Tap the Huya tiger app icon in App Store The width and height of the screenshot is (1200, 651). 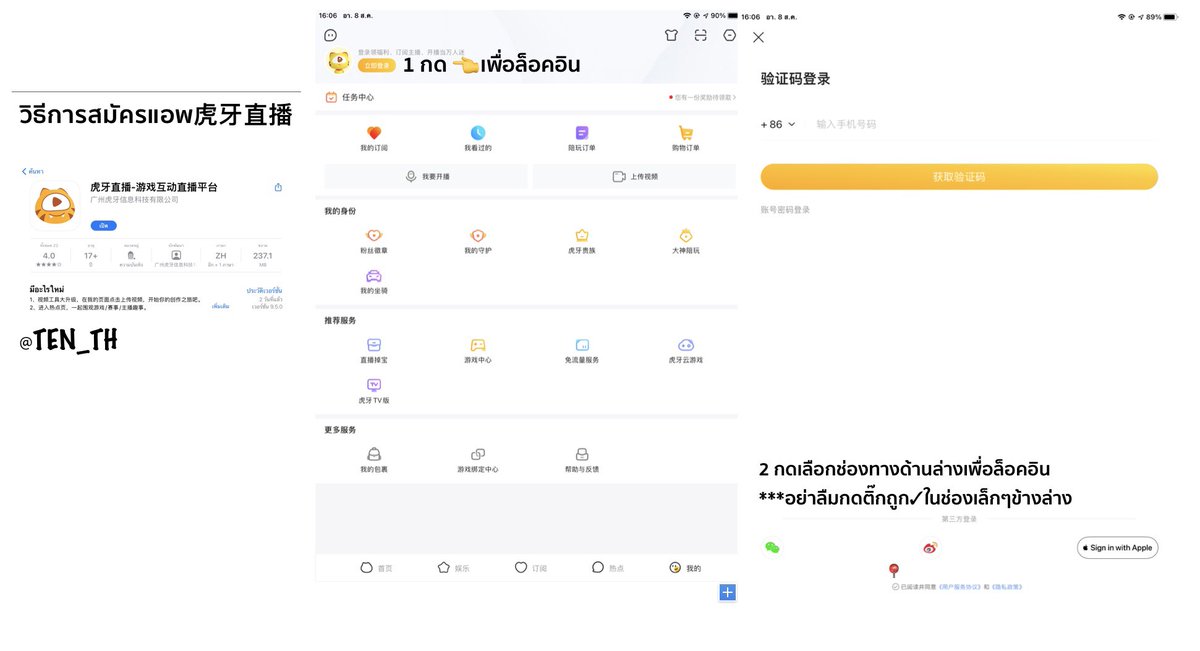point(55,207)
